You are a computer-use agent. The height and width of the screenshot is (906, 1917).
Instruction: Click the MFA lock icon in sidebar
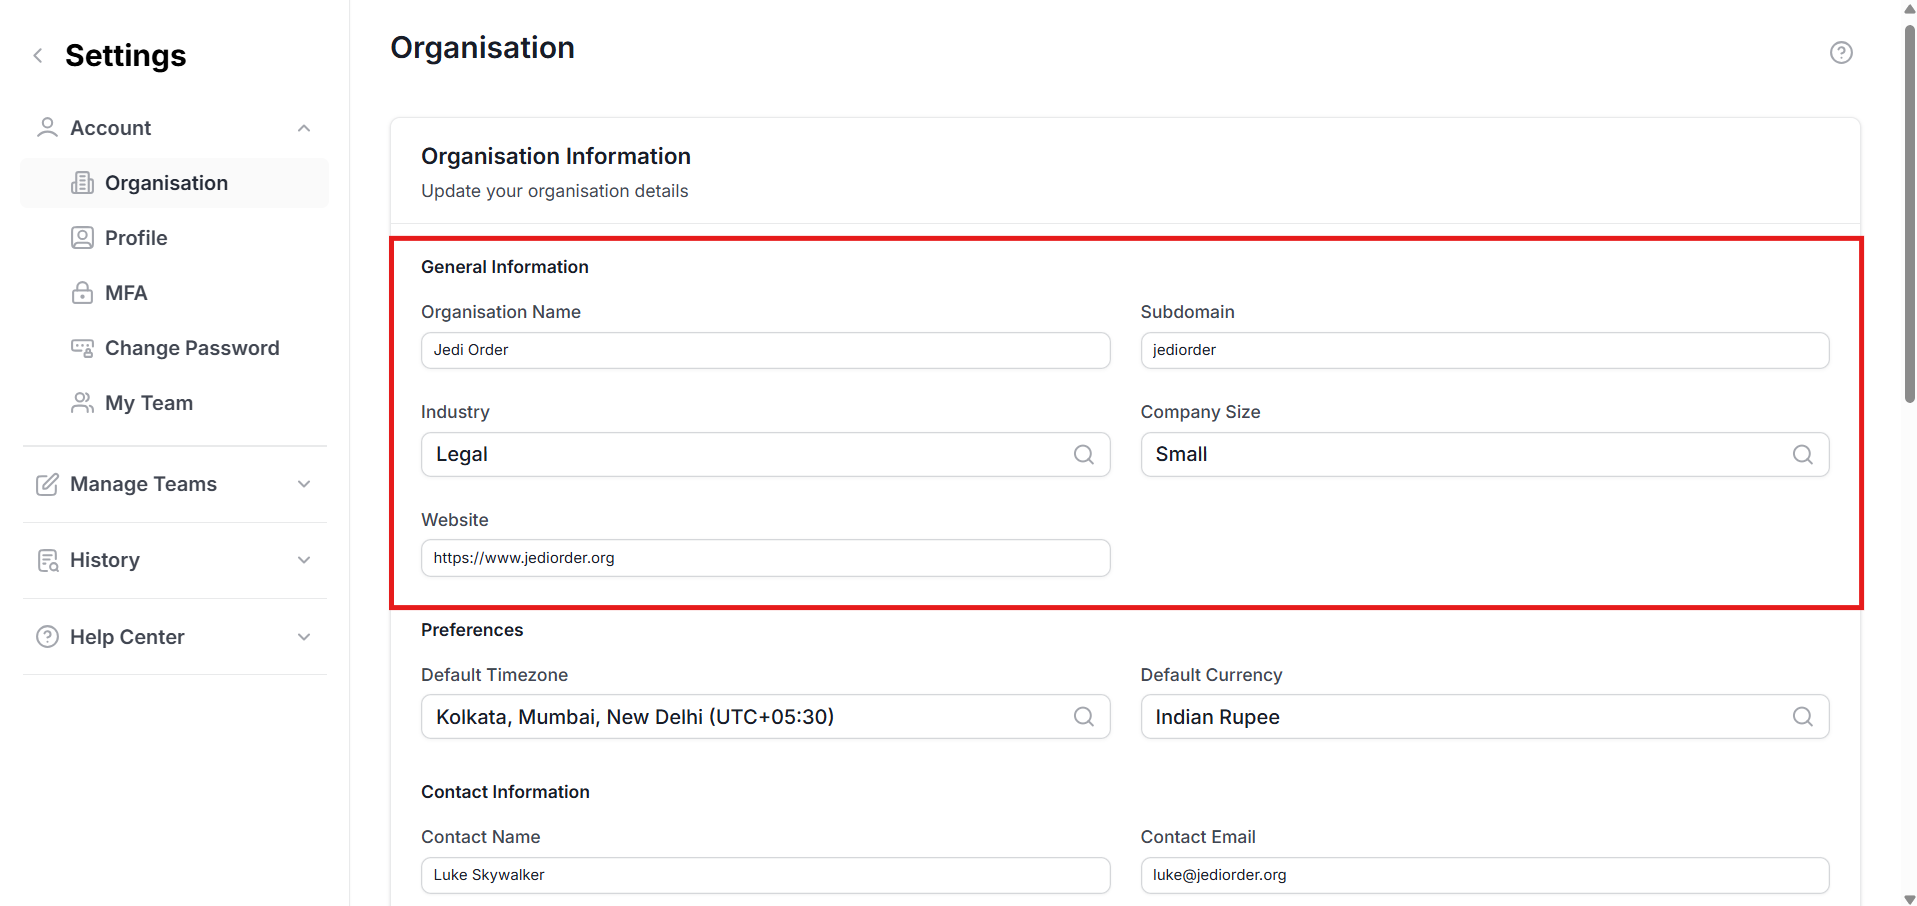coord(82,293)
